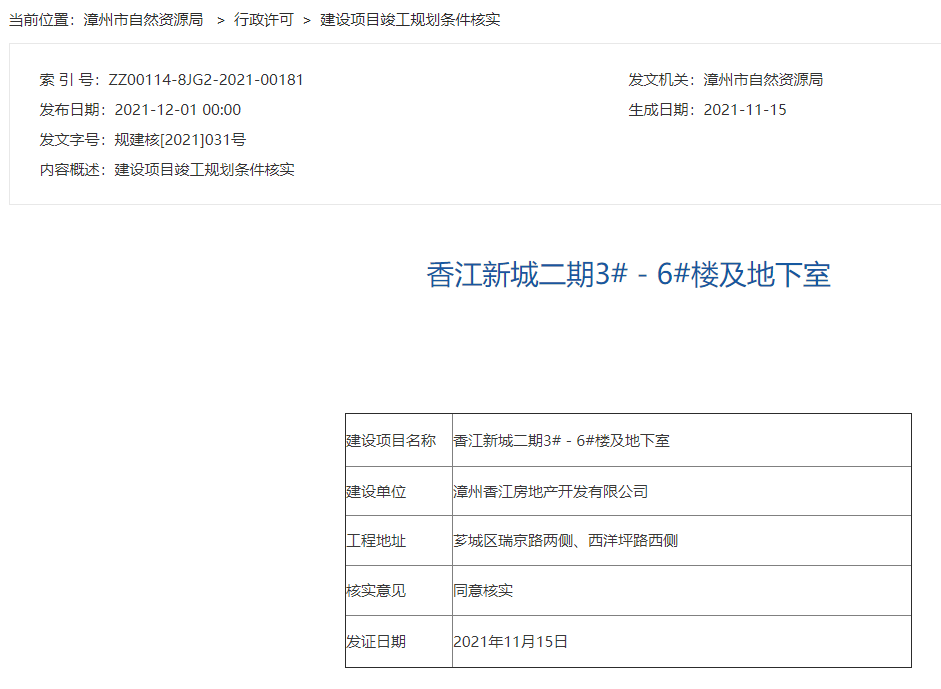Click the 内容概述 summary text value
The height and width of the screenshot is (689, 941).
(205, 170)
